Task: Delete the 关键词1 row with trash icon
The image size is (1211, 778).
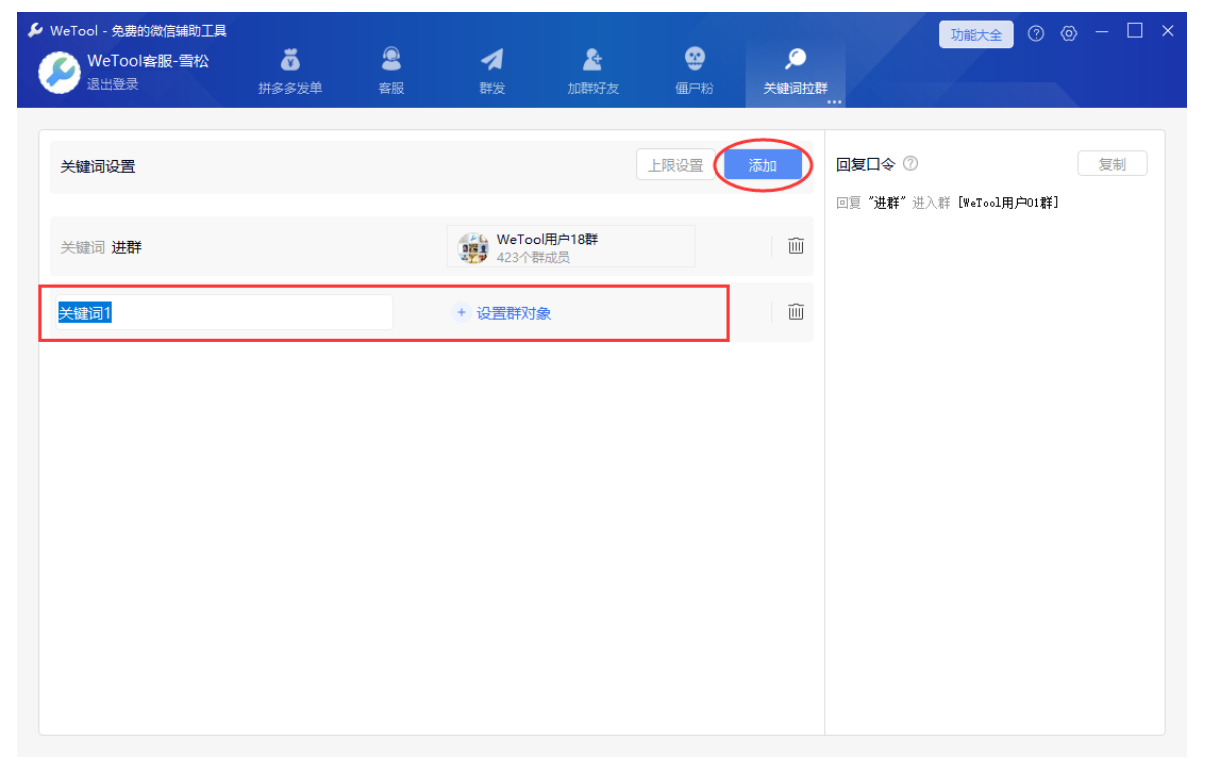Action: [x=796, y=312]
